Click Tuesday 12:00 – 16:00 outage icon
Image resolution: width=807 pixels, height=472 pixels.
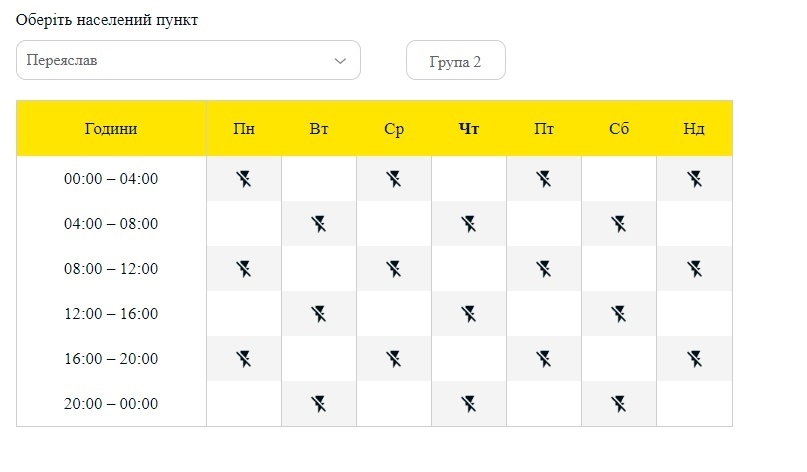point(319,313)
